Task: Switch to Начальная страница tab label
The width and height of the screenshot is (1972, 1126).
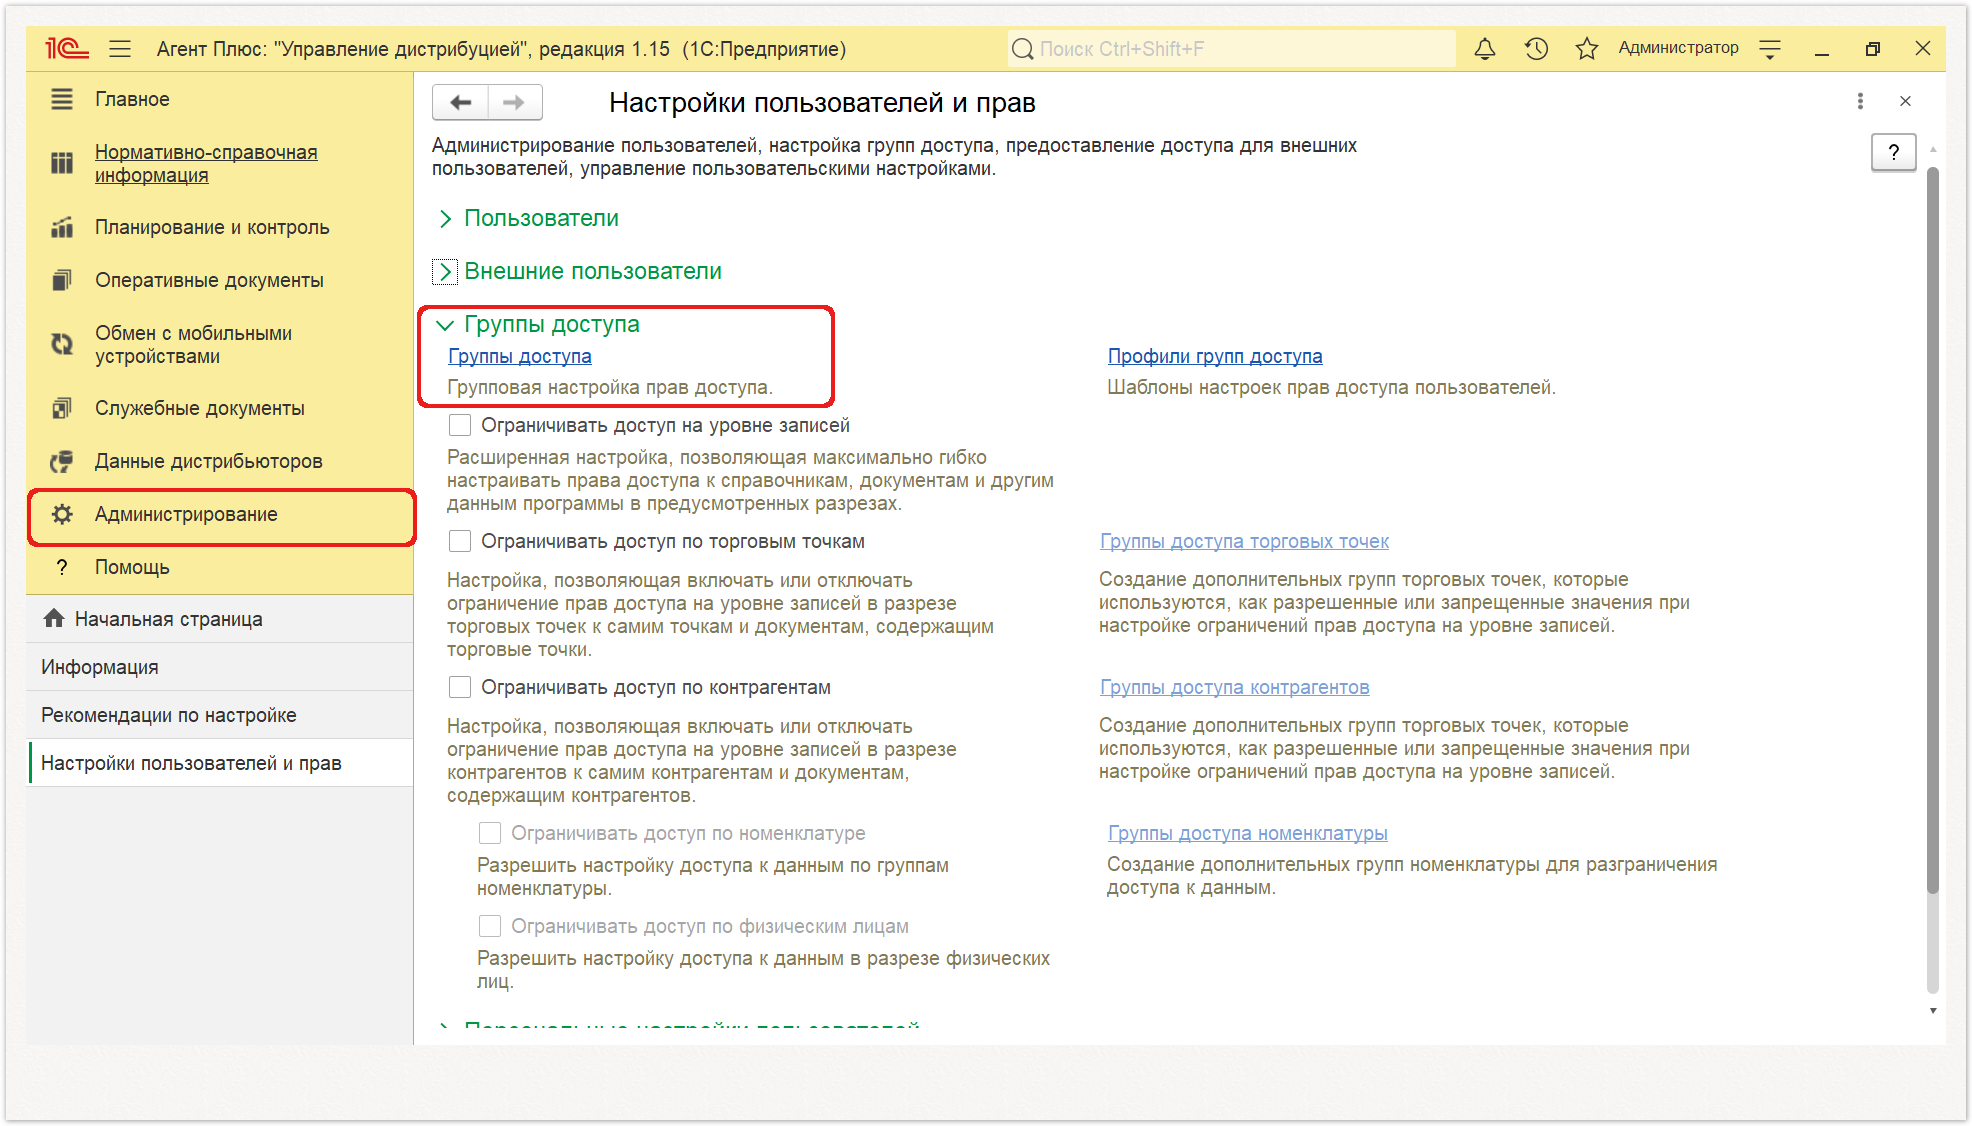Action: (168, 619)
